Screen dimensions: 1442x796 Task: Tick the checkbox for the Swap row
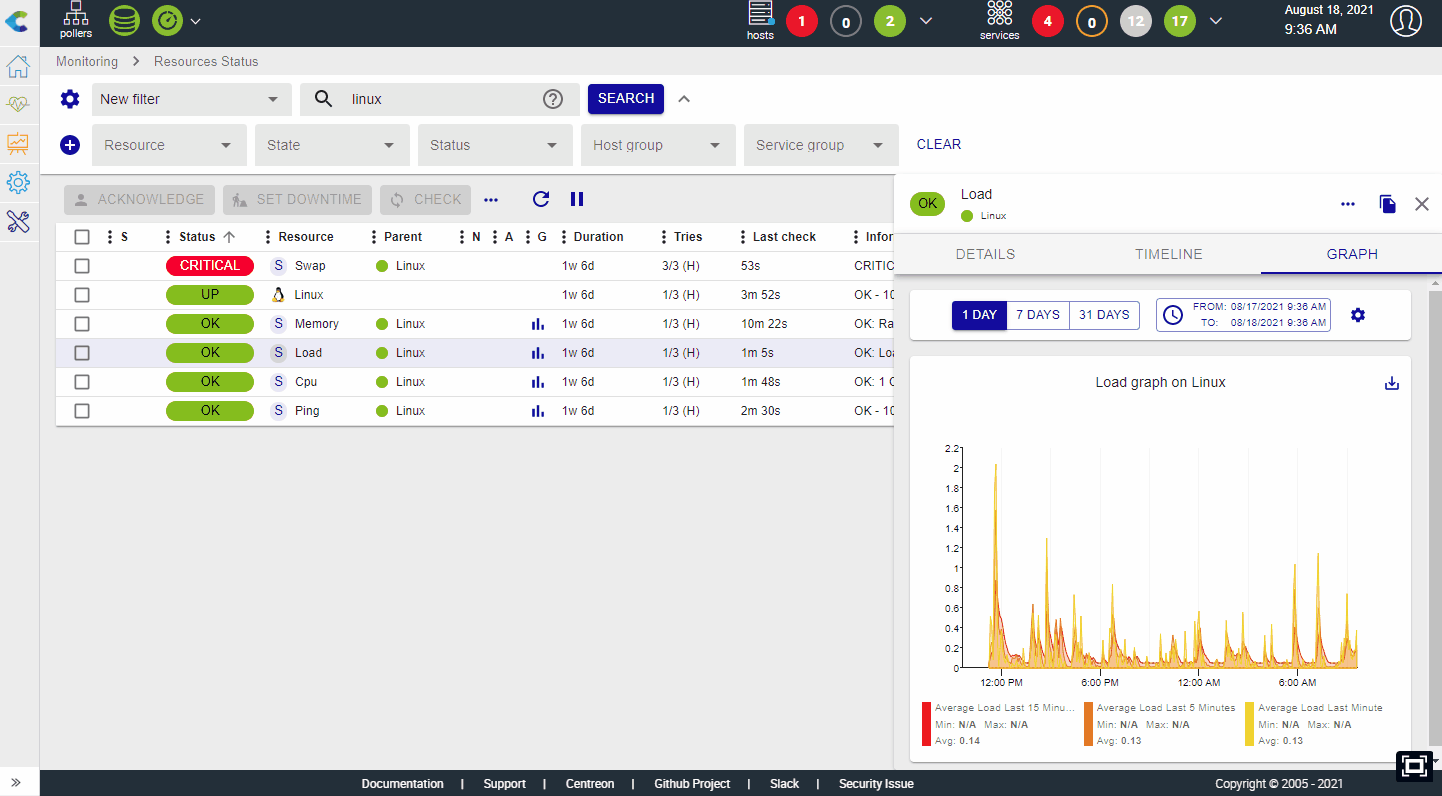(x=82, y=266)
